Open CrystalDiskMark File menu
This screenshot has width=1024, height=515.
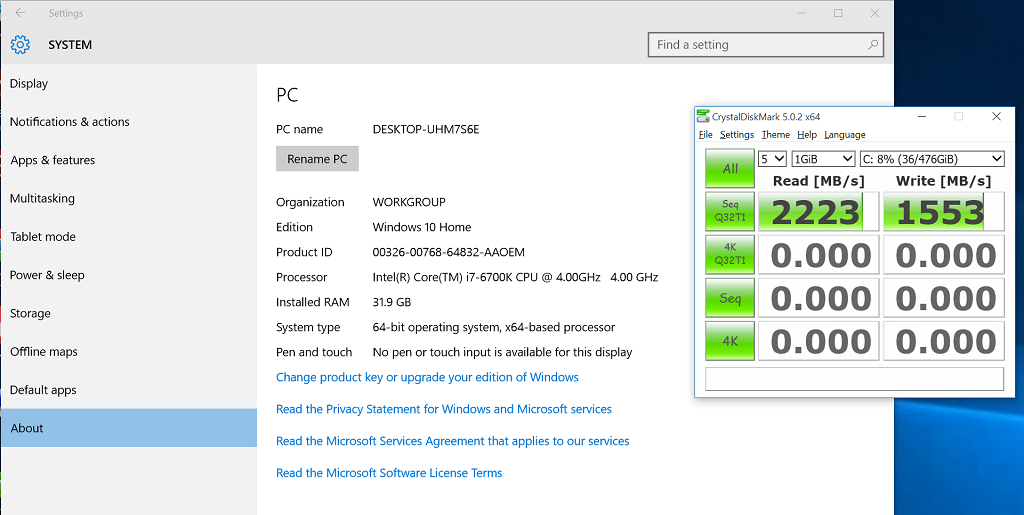[x=705, y=134]
